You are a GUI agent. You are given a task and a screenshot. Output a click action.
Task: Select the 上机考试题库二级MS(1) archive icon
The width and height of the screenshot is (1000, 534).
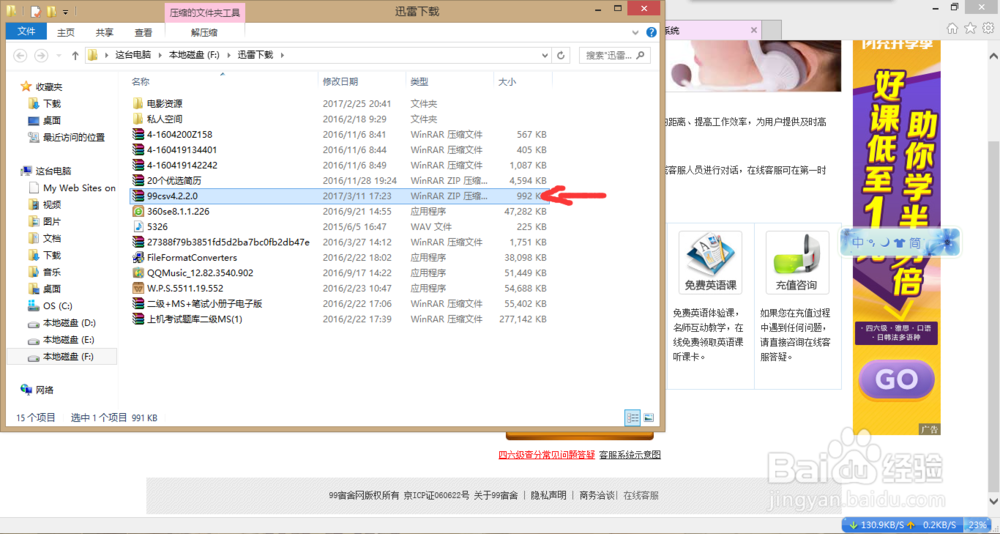[x=138, y=319]
